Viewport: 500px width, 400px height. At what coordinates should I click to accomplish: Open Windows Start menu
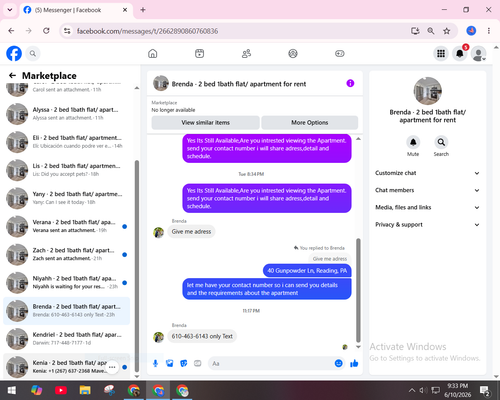[x=12, y=390]
